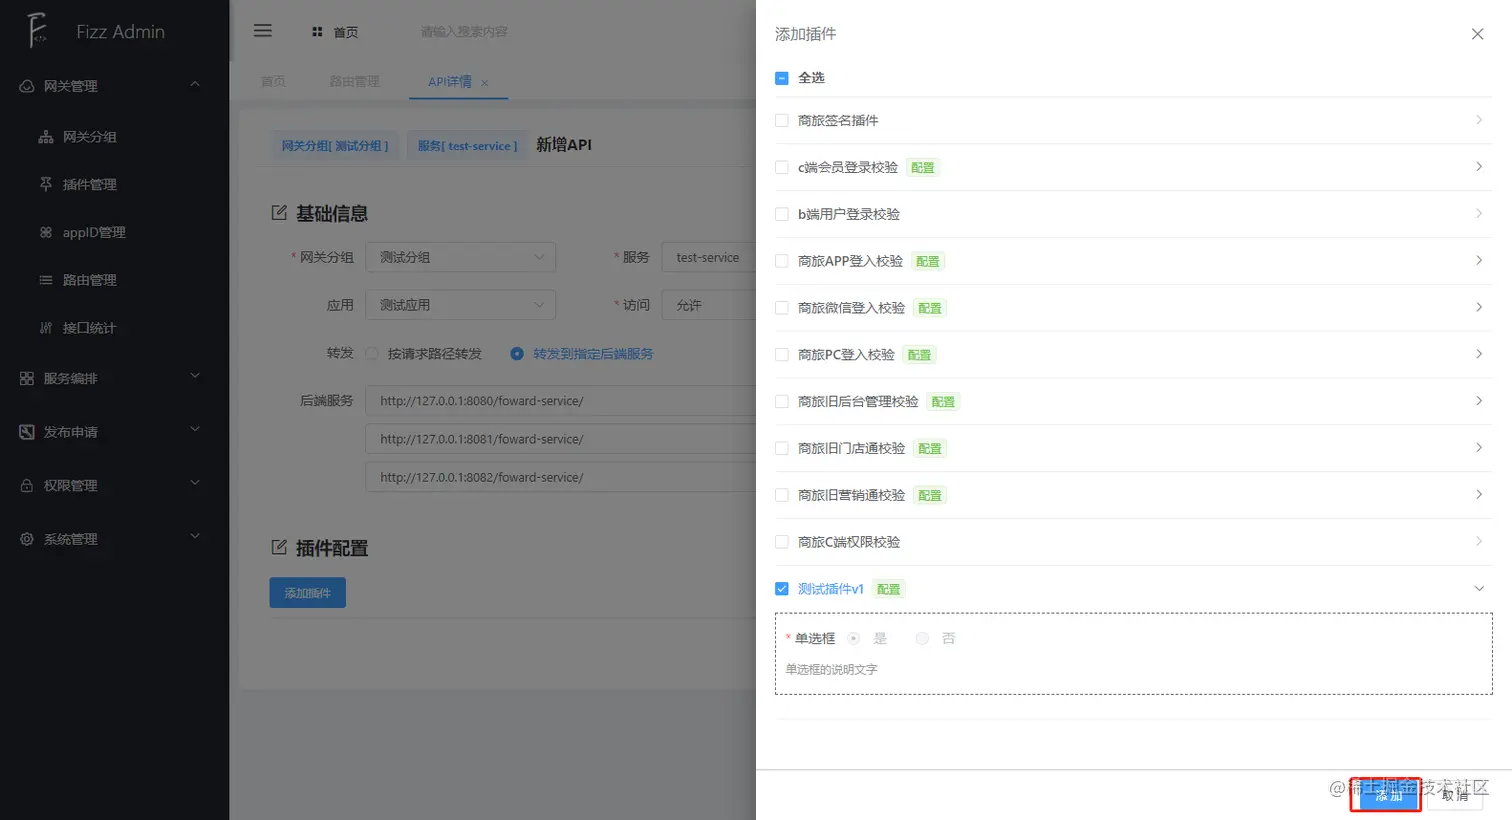The width and height of the screenshot is (1512, 820).
Task: Check the 商旅签名插件 checkbox
Action: [x=782, y=120]
